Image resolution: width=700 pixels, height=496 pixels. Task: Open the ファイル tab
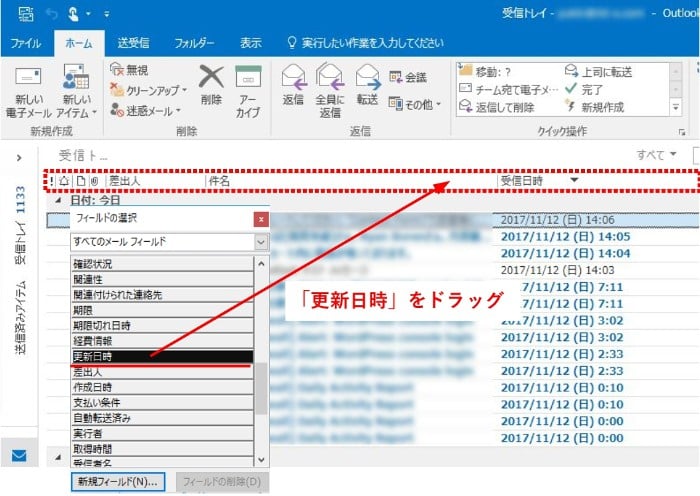(26, 44)
